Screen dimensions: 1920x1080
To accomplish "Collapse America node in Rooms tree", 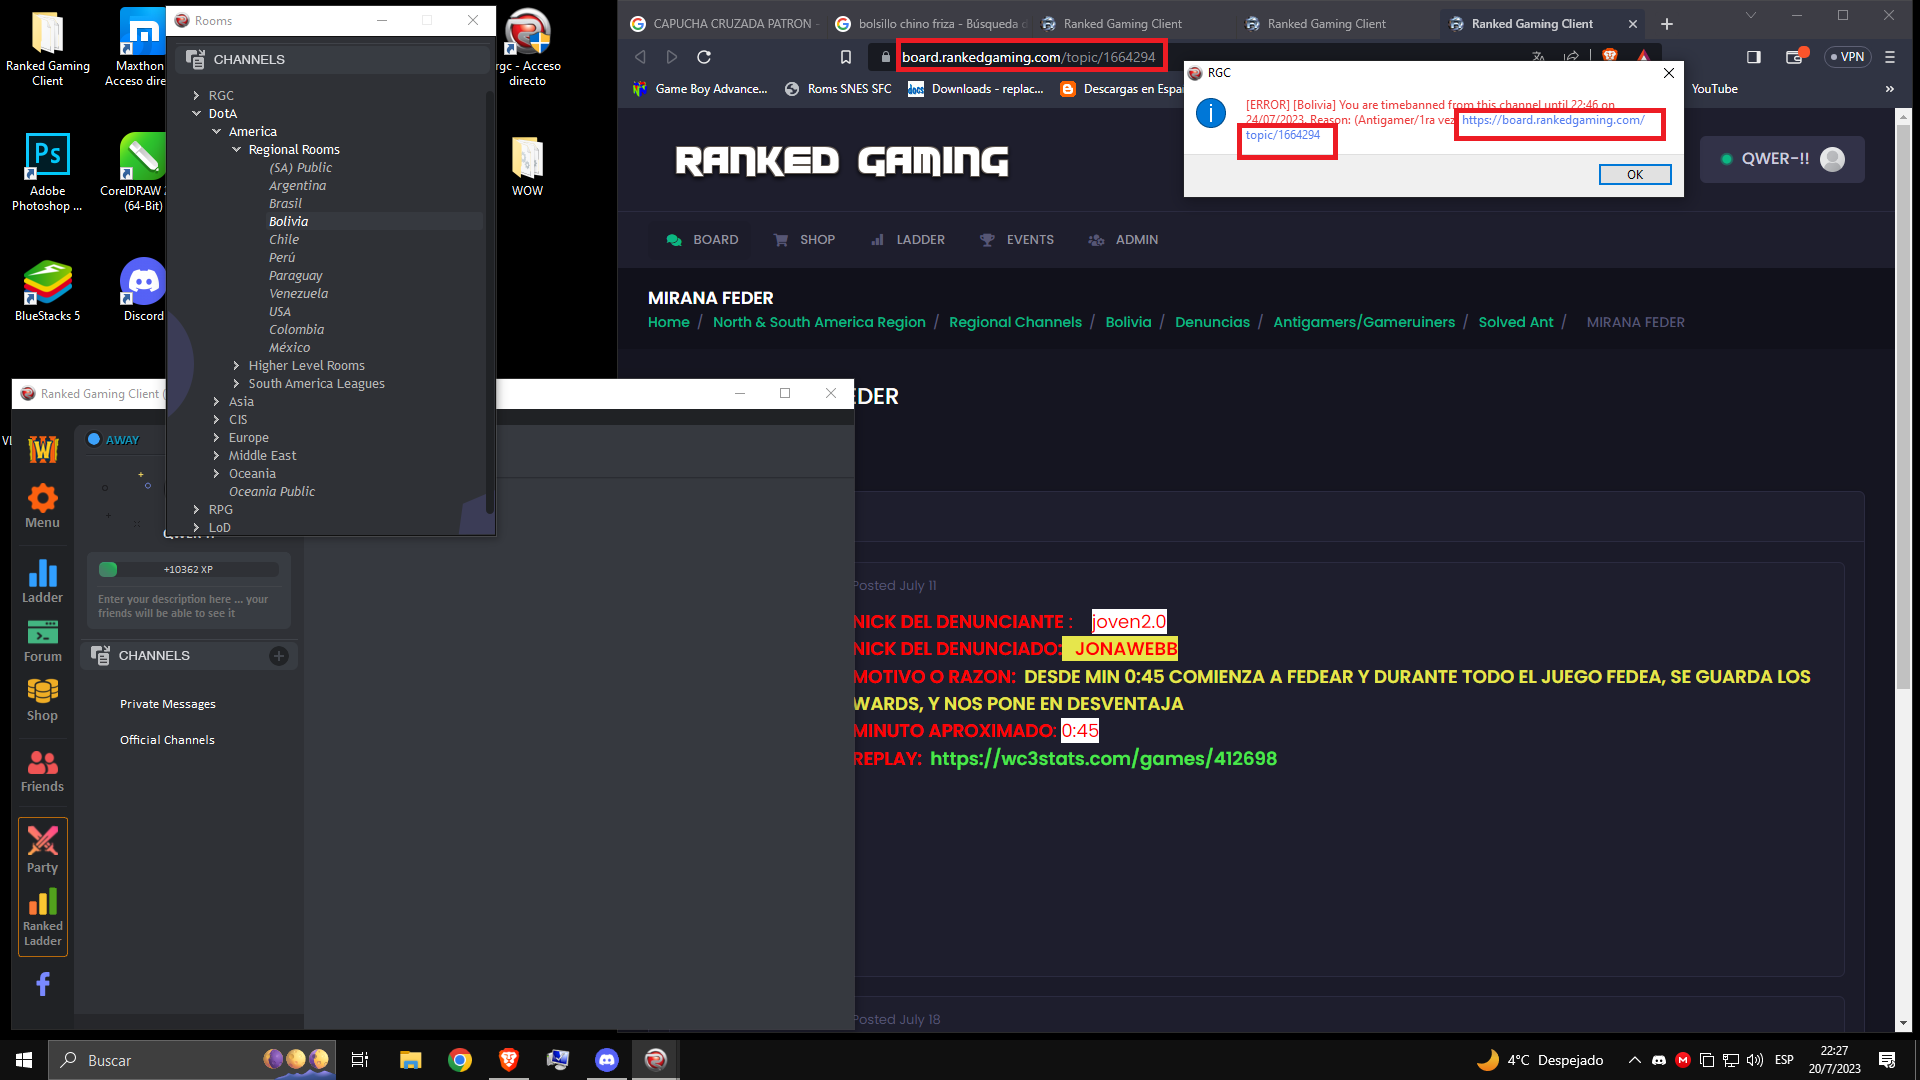I will tap(216, 132).
